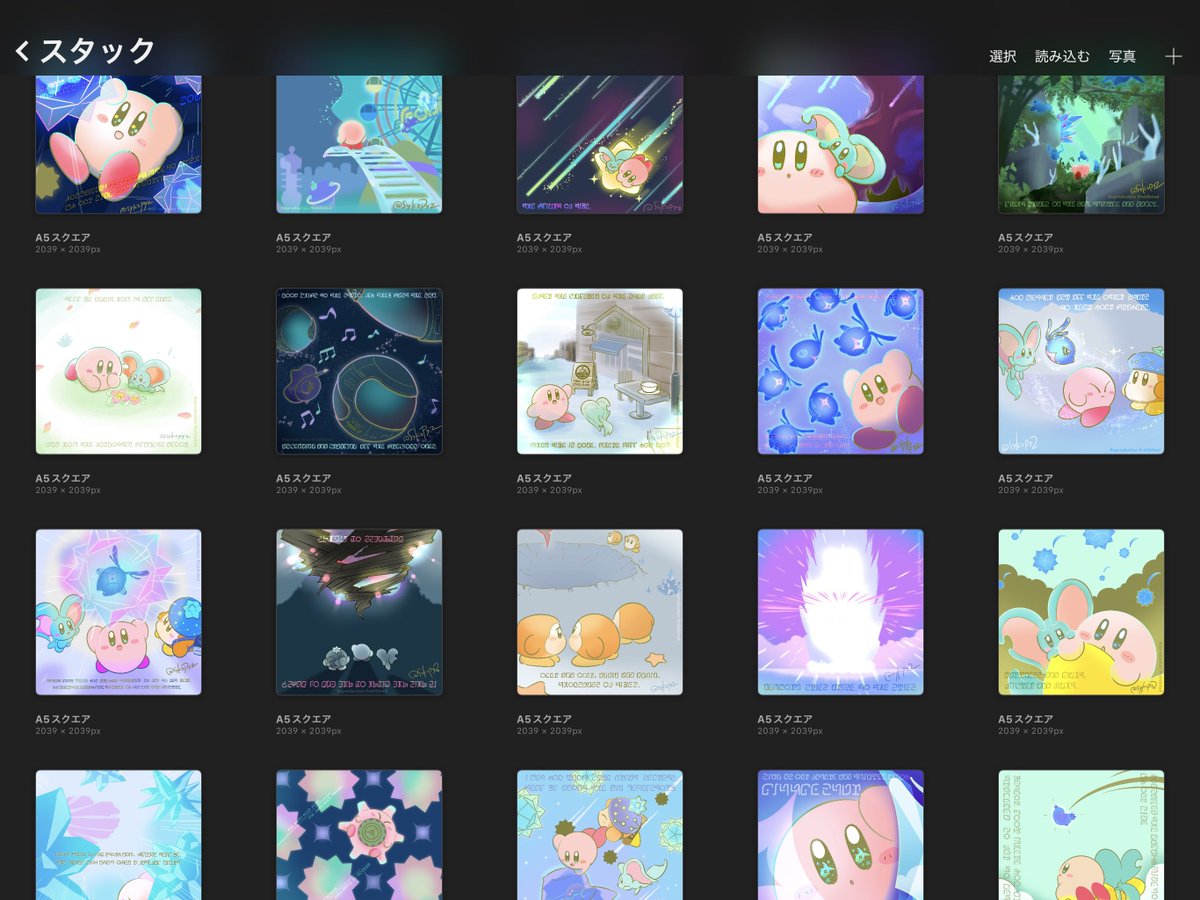The height and width of the screenshot is (900, 1200).
Task: Rename A5スクエア label under white silhouette burst artwork
Action: (785, 719)
